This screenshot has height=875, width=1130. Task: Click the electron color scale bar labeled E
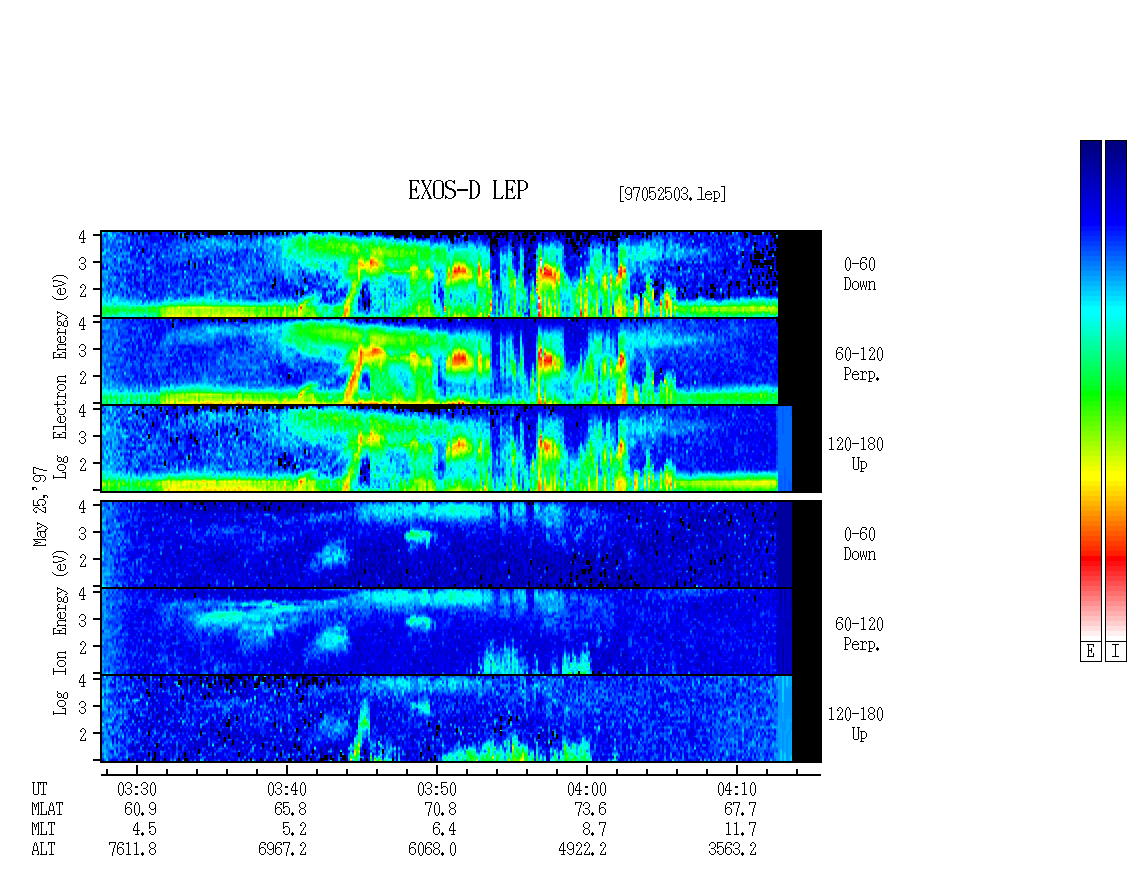tap(1090, 390)
